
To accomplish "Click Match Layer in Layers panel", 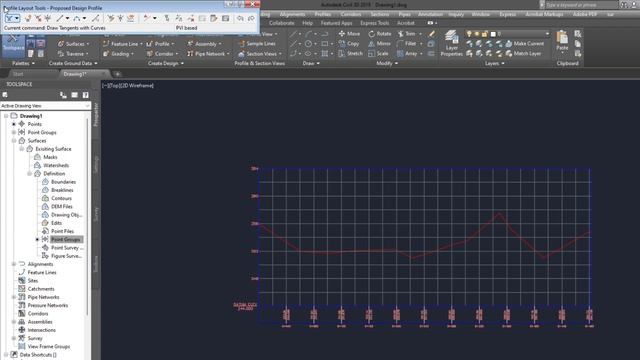I will [x=523, y=53].
